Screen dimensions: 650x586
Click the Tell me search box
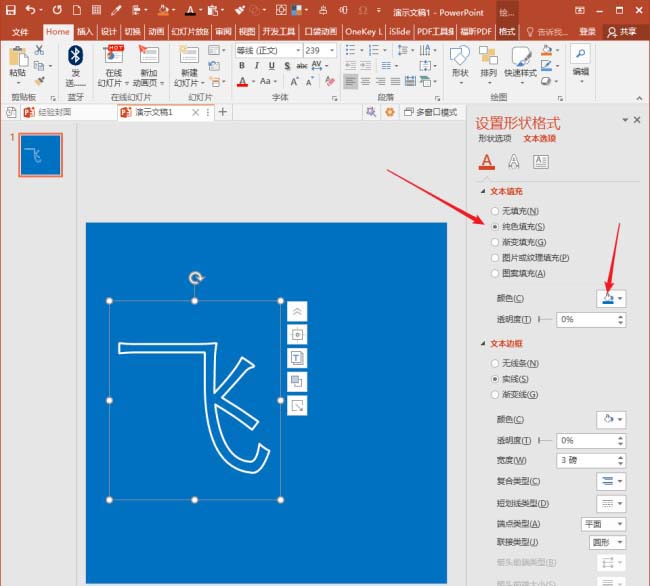pos(546,32)
